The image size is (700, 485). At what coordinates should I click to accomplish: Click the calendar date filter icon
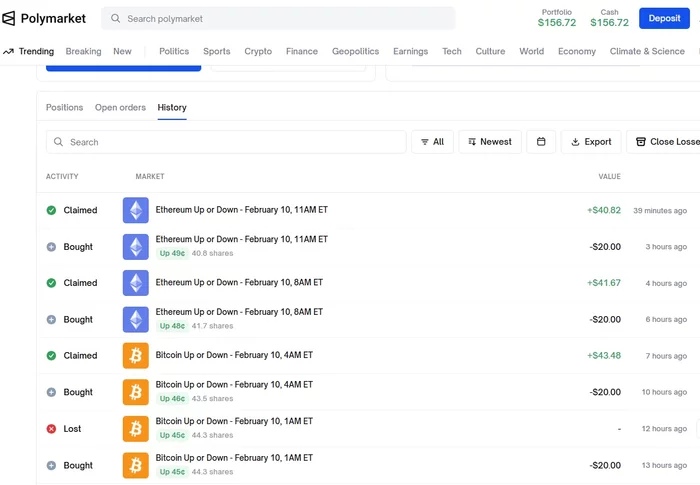pyautogui.click(x=541, y=142)
